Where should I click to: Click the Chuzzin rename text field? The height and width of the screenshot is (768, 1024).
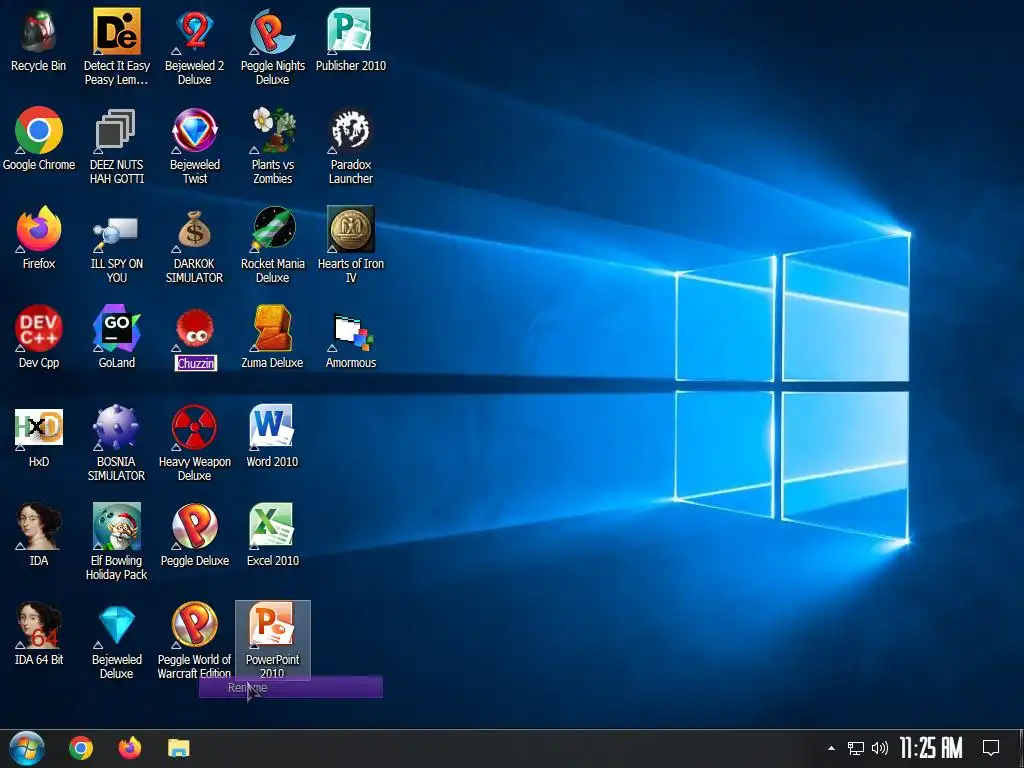click(x=195, y=363)
